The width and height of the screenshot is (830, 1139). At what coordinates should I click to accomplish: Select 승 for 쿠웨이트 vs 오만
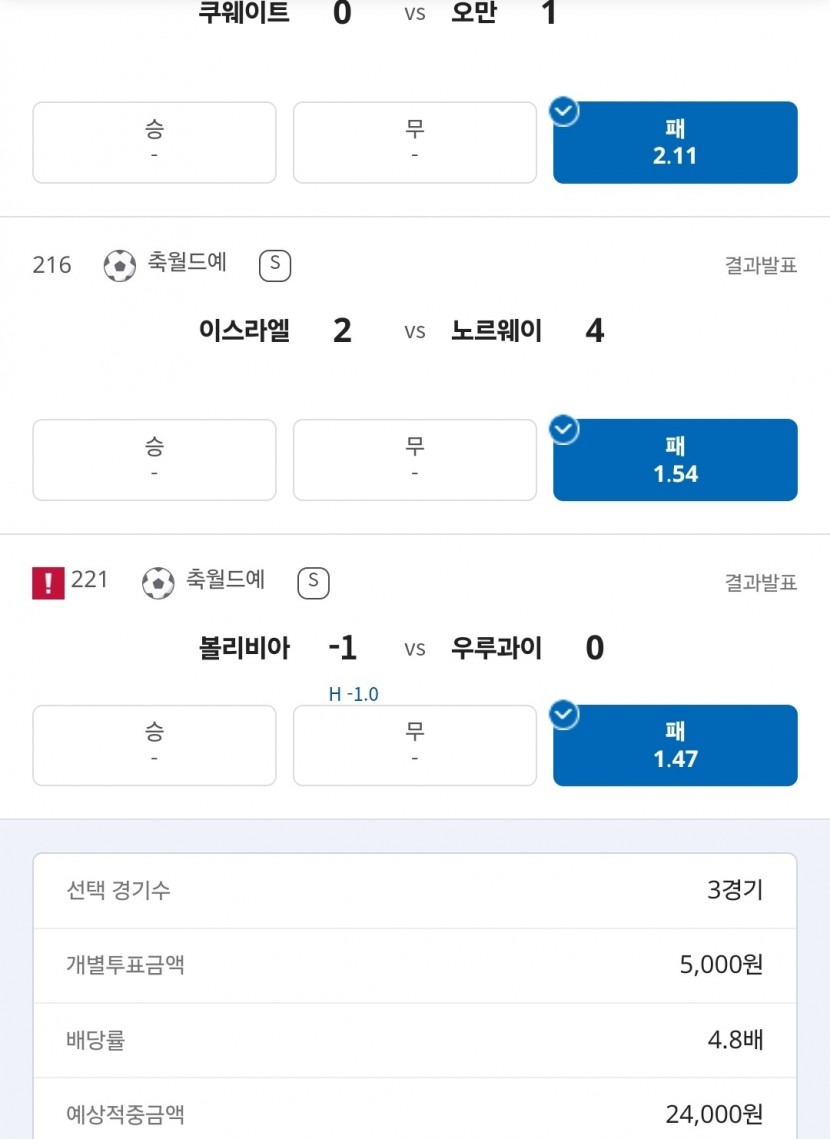click(x=154, y=142)
